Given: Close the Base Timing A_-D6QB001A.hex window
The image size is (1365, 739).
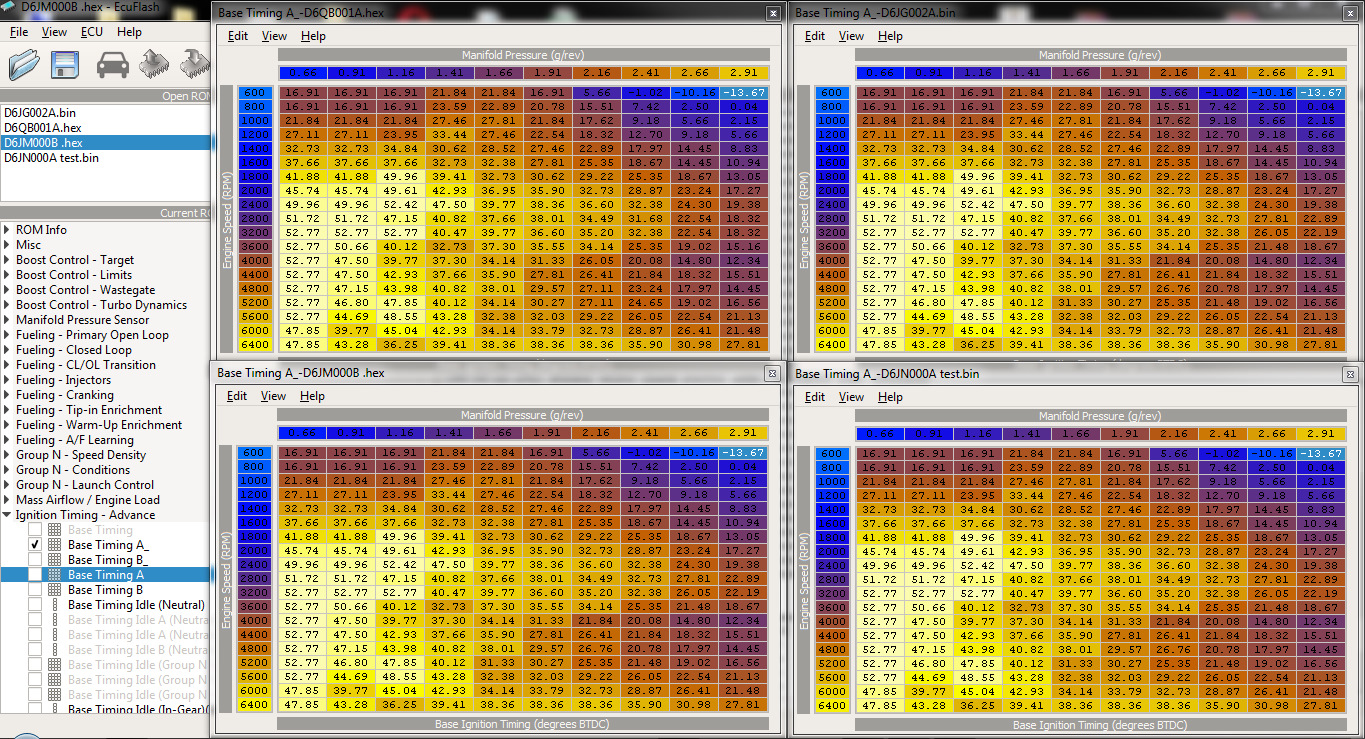Looking at the screenshot, I should [x=773, y=13].
